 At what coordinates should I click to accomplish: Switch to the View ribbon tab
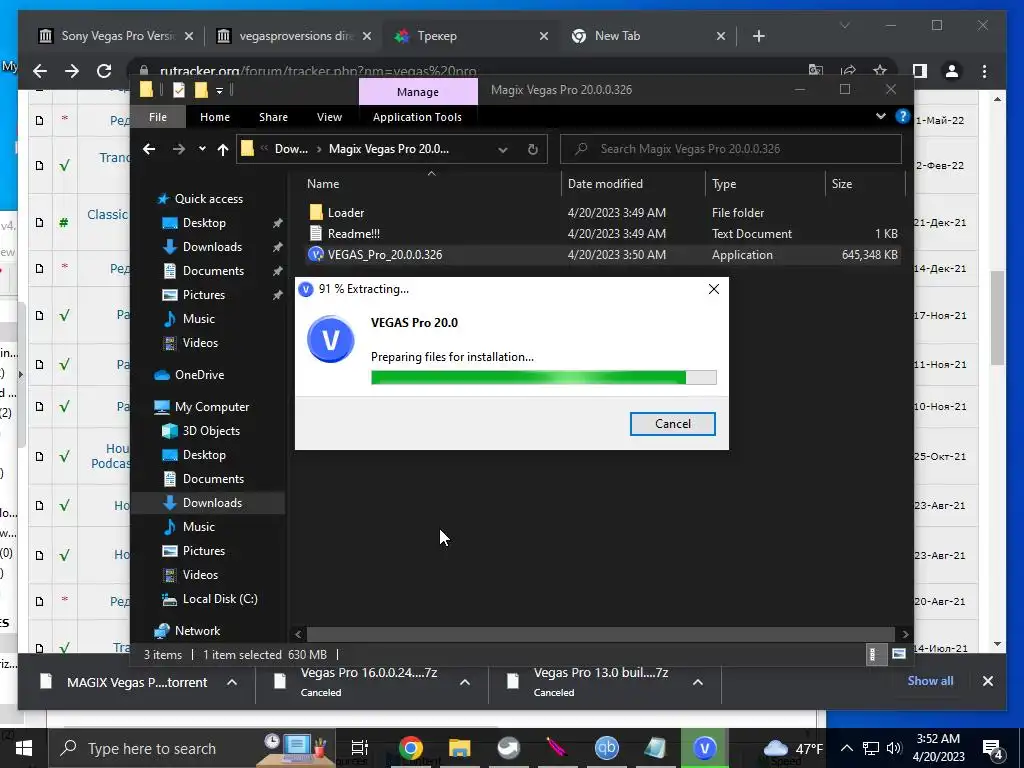click(x=329, y=117)
